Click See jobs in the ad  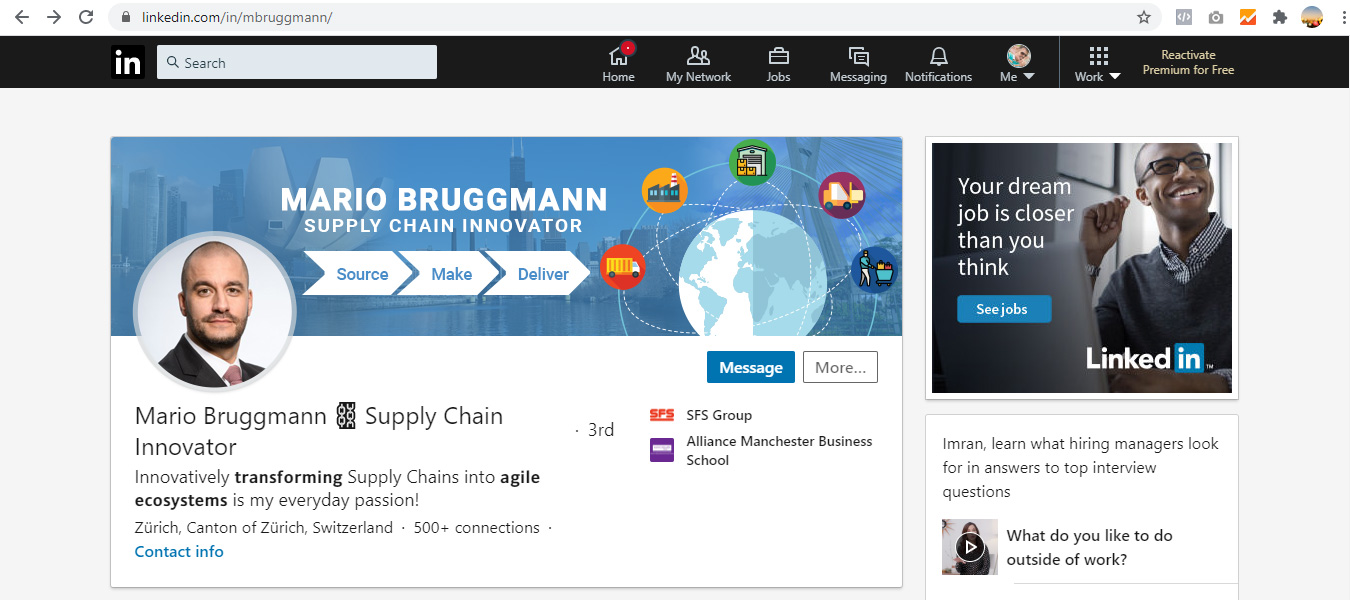tap(1004, 309)
